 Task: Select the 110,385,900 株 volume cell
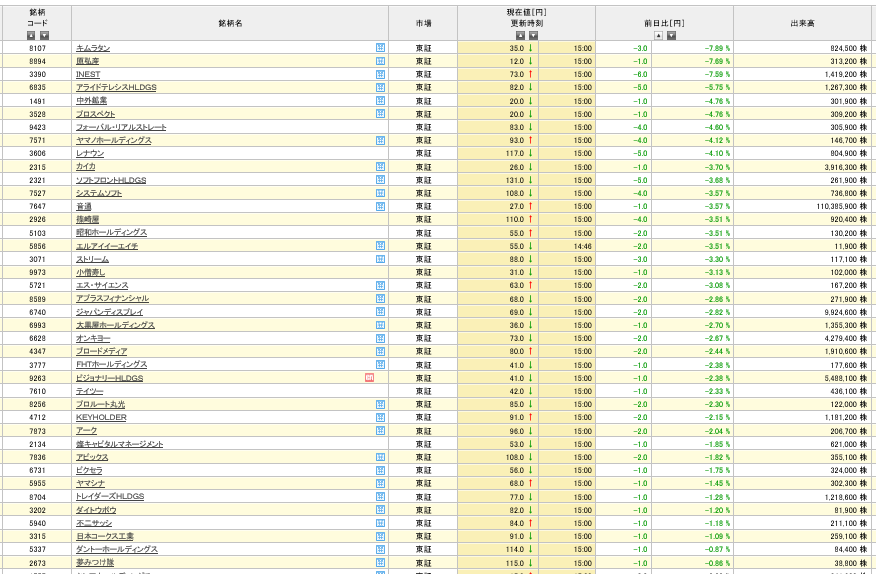tap(804, 207)
